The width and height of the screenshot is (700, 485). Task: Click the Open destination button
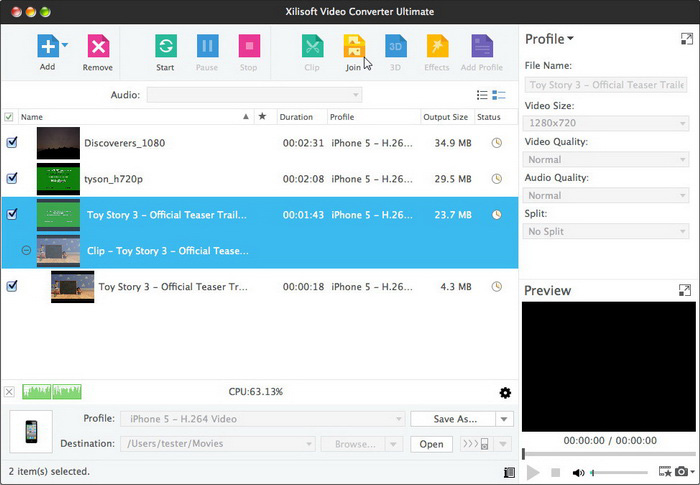(x=430, y=444)
